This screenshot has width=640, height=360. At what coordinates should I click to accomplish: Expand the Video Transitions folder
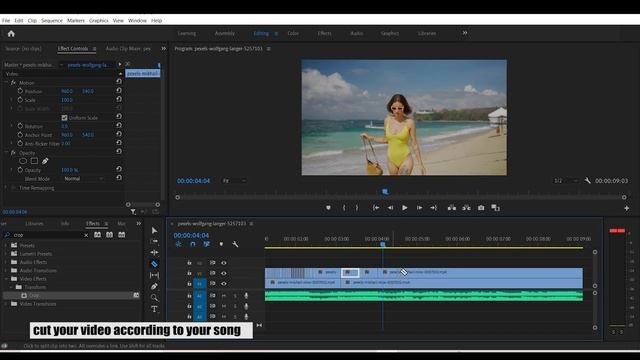click(6, 304)
